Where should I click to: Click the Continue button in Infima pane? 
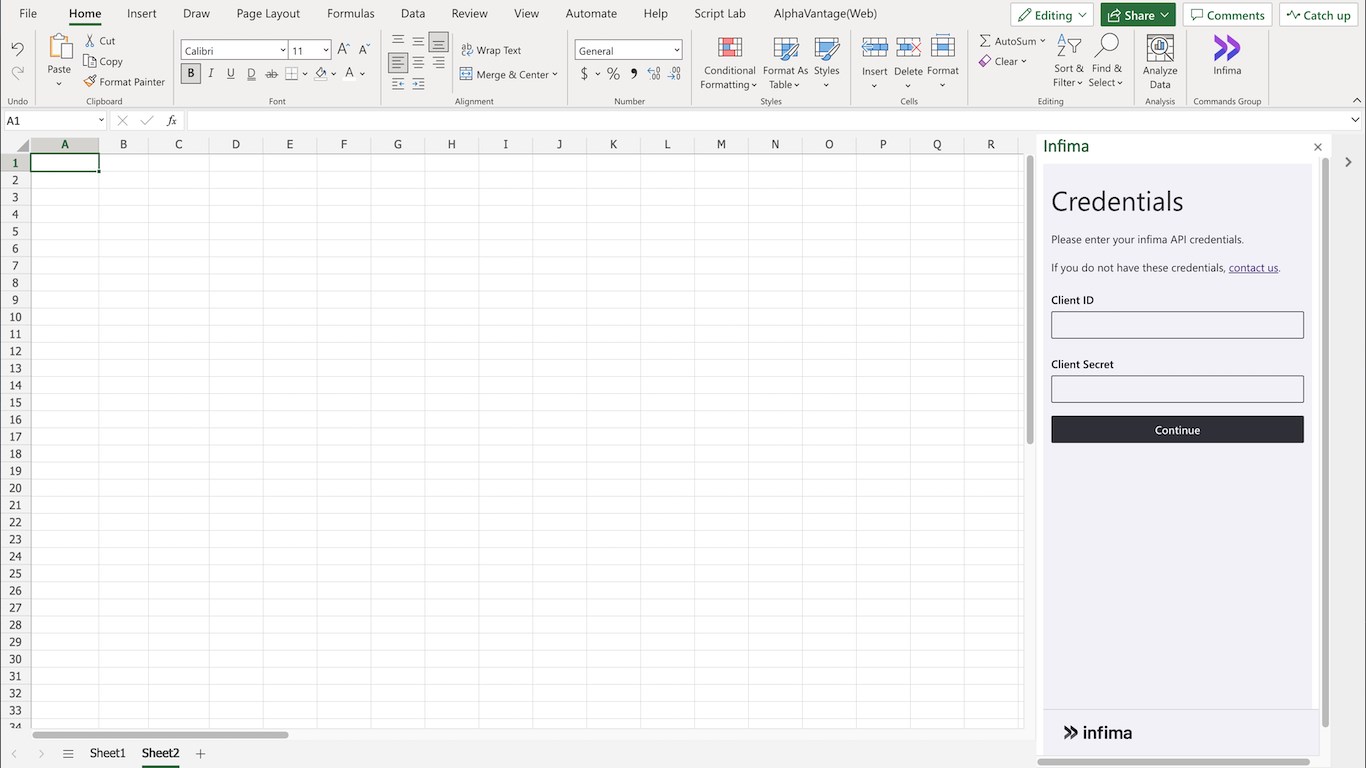1177,430
